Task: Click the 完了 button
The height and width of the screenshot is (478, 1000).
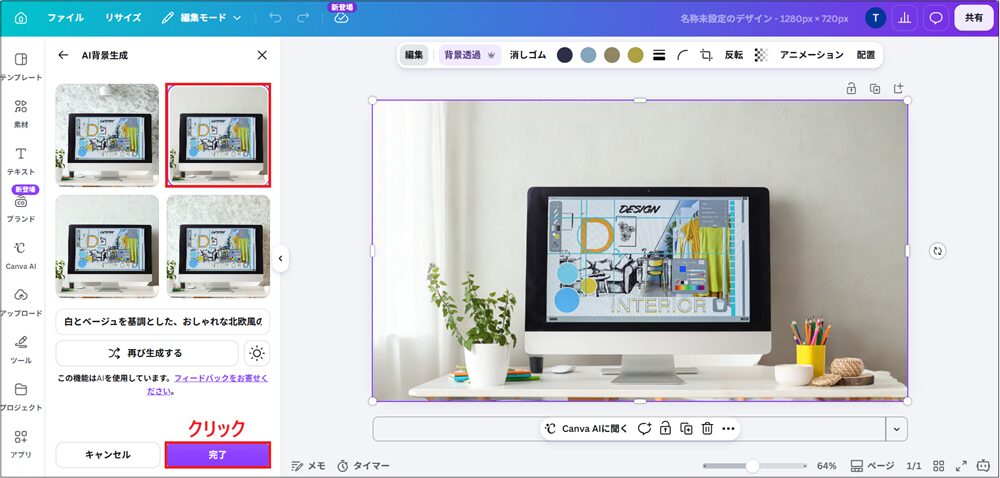Action: (217, 455)
